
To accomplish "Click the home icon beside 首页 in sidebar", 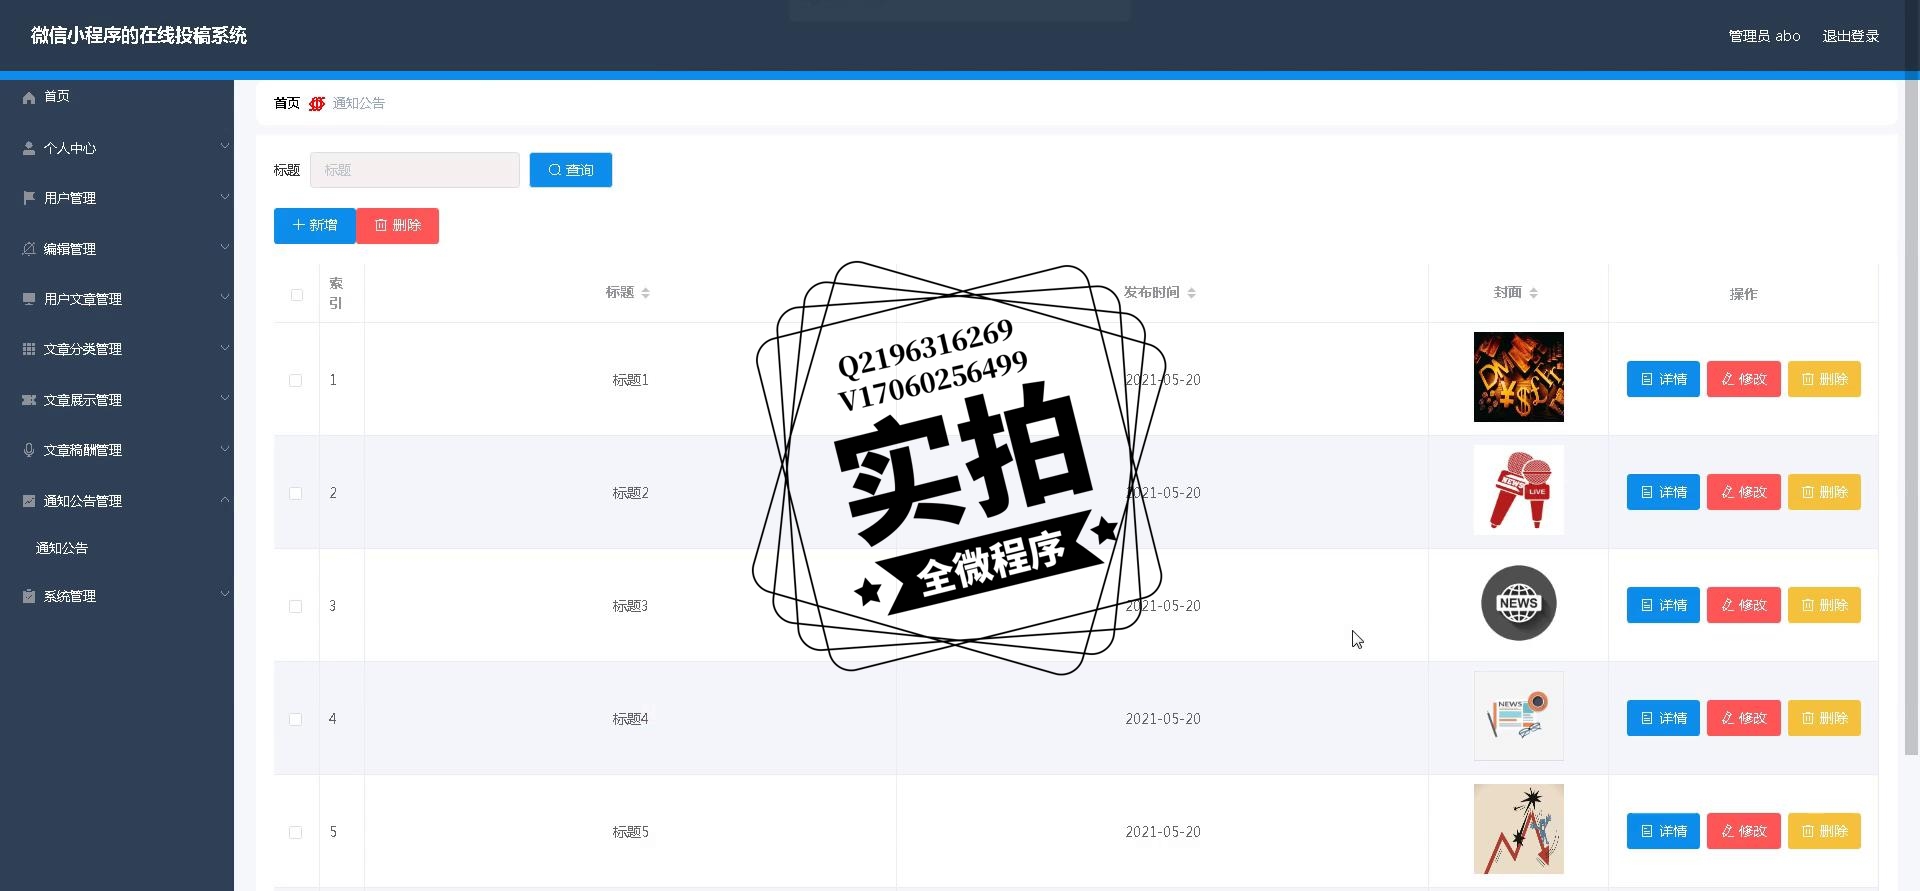I will point(29,97).
